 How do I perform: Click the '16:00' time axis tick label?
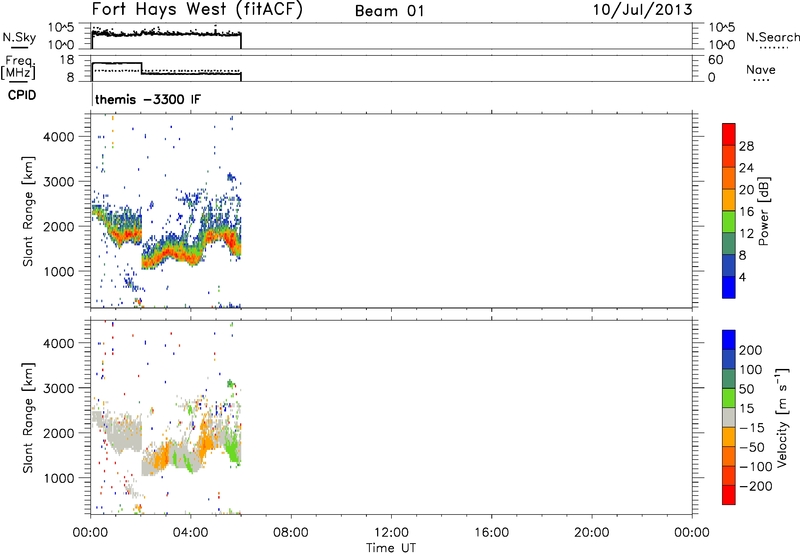click(x=491, y=533)
